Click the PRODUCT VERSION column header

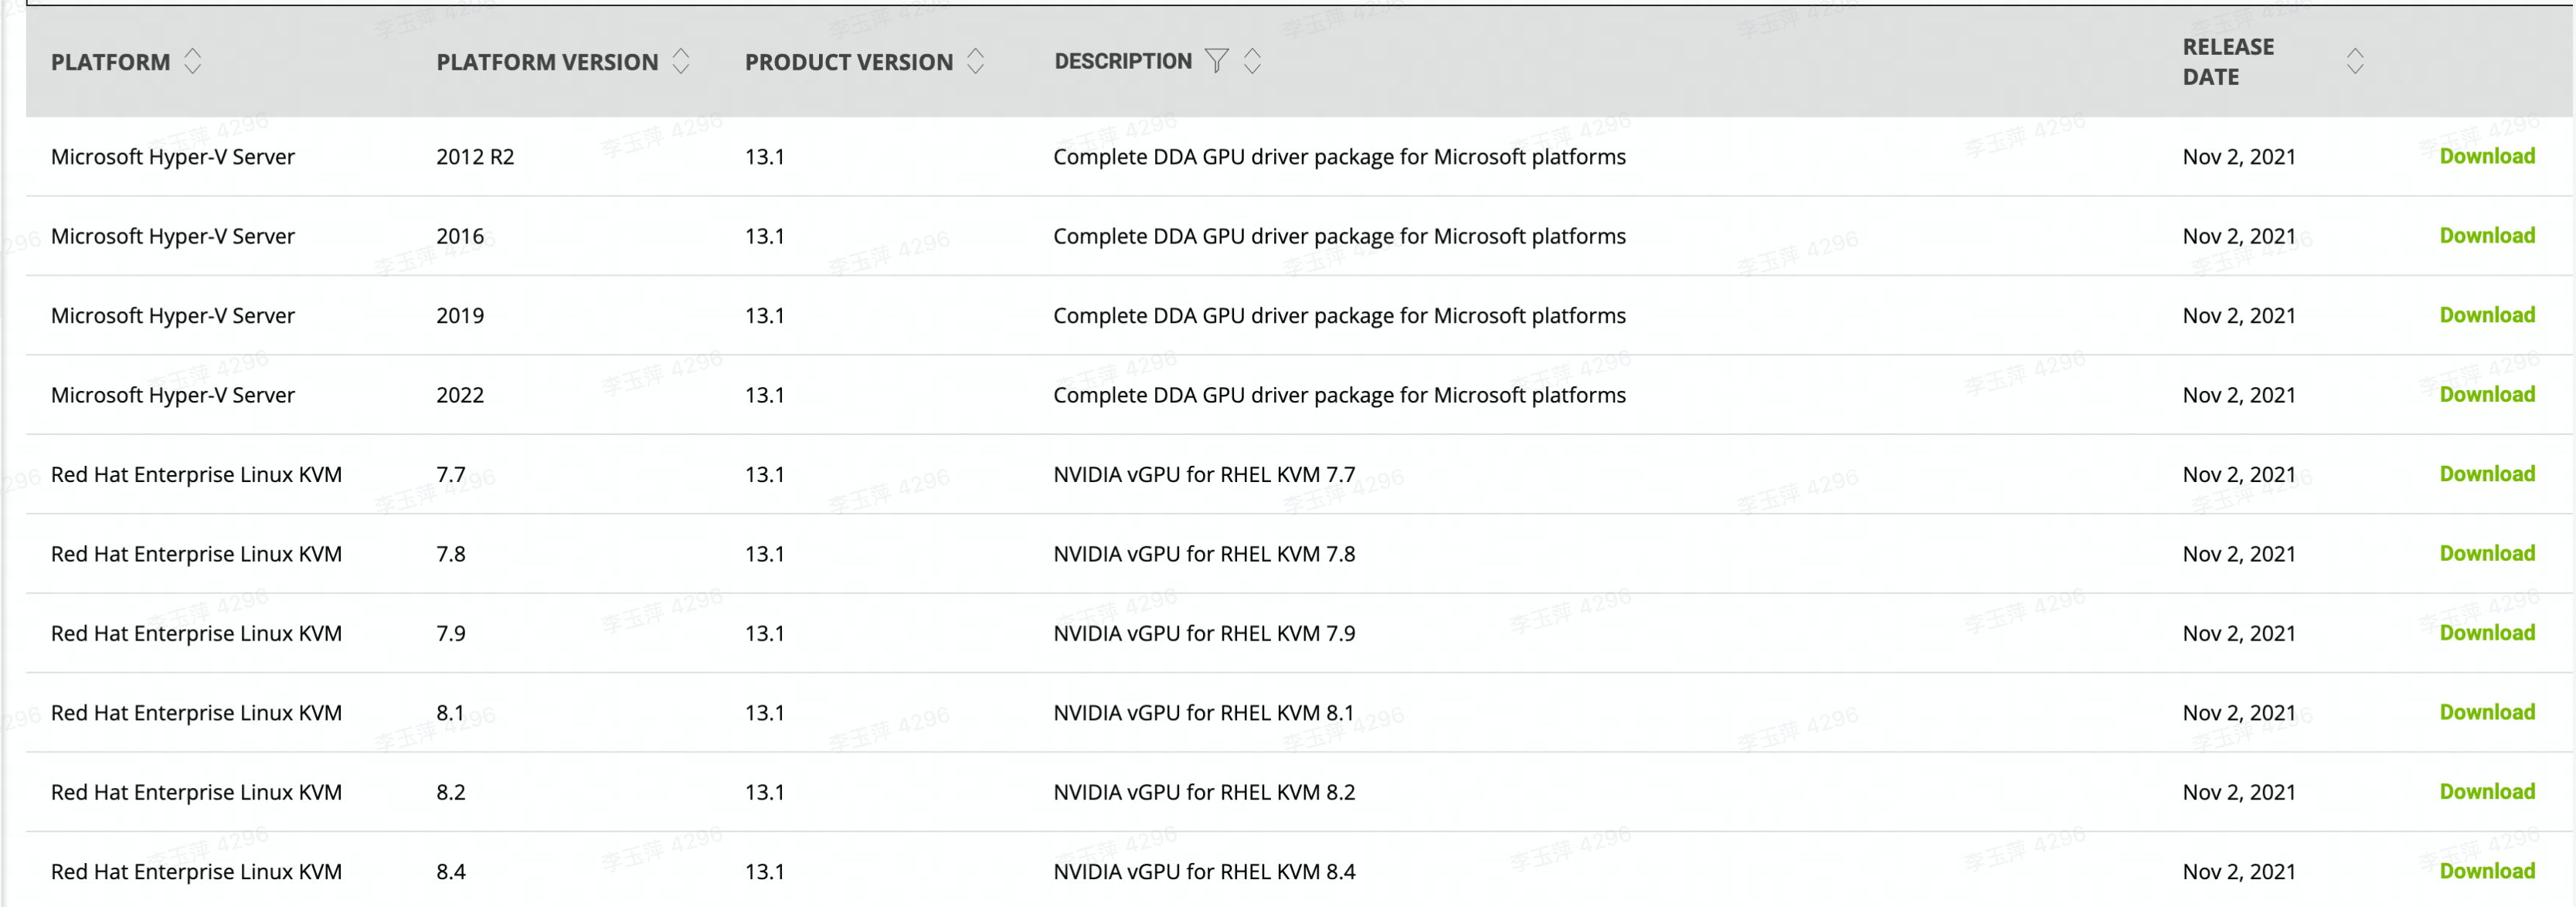pos(849,62)
